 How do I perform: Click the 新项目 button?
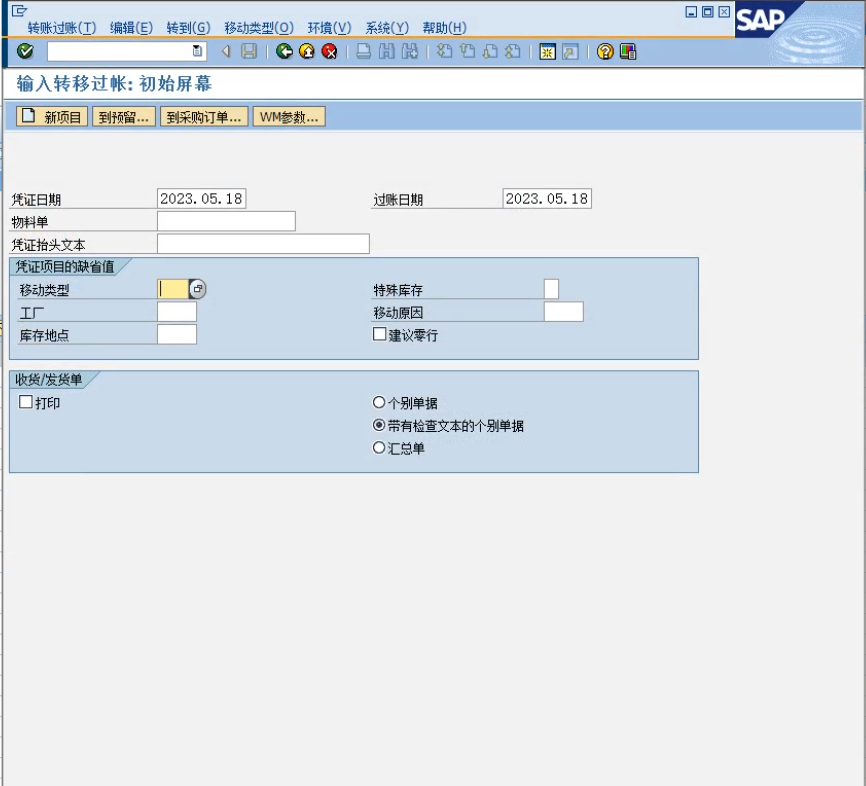[52, 117]
